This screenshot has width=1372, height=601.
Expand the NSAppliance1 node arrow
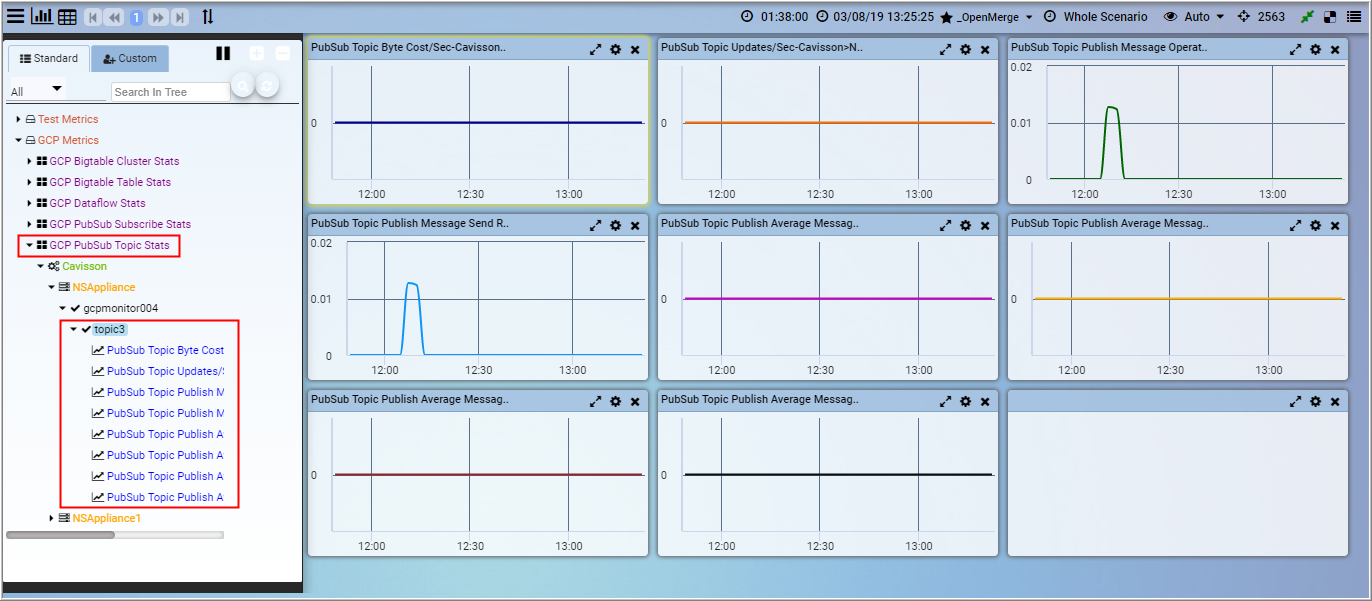(52, 518)
